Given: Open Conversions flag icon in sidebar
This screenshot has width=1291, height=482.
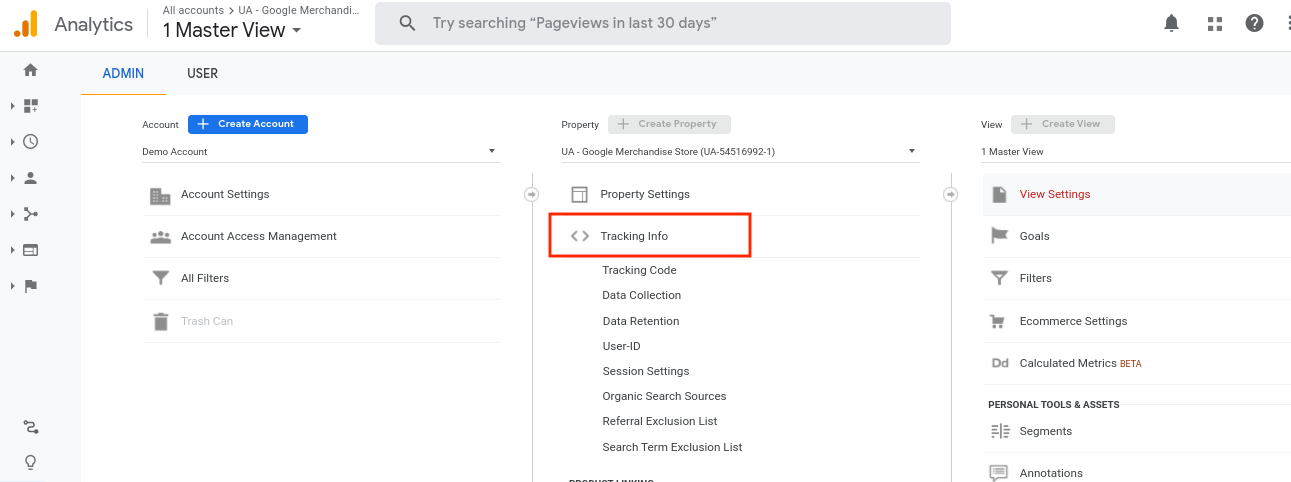Looking at the screenshot, I should click(30, 286).
